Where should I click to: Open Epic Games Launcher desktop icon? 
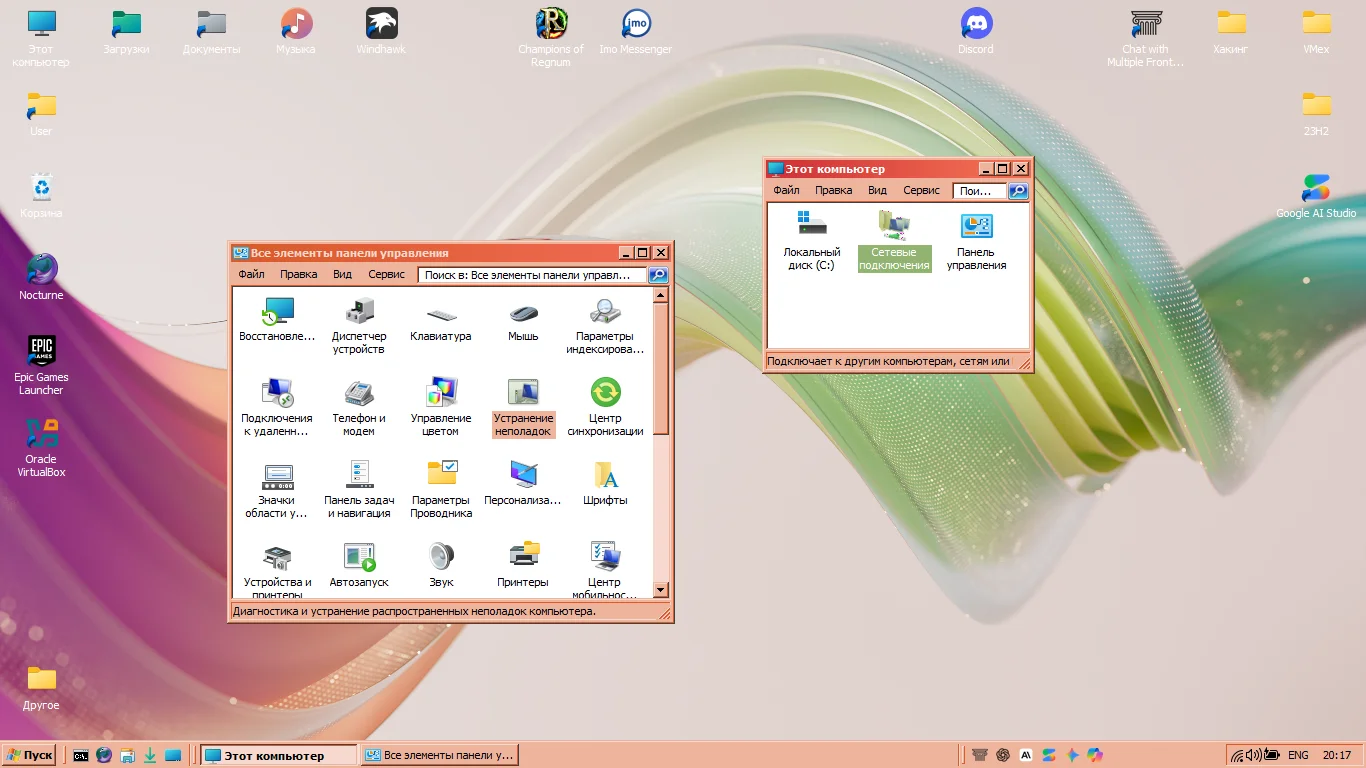point(41,366)
